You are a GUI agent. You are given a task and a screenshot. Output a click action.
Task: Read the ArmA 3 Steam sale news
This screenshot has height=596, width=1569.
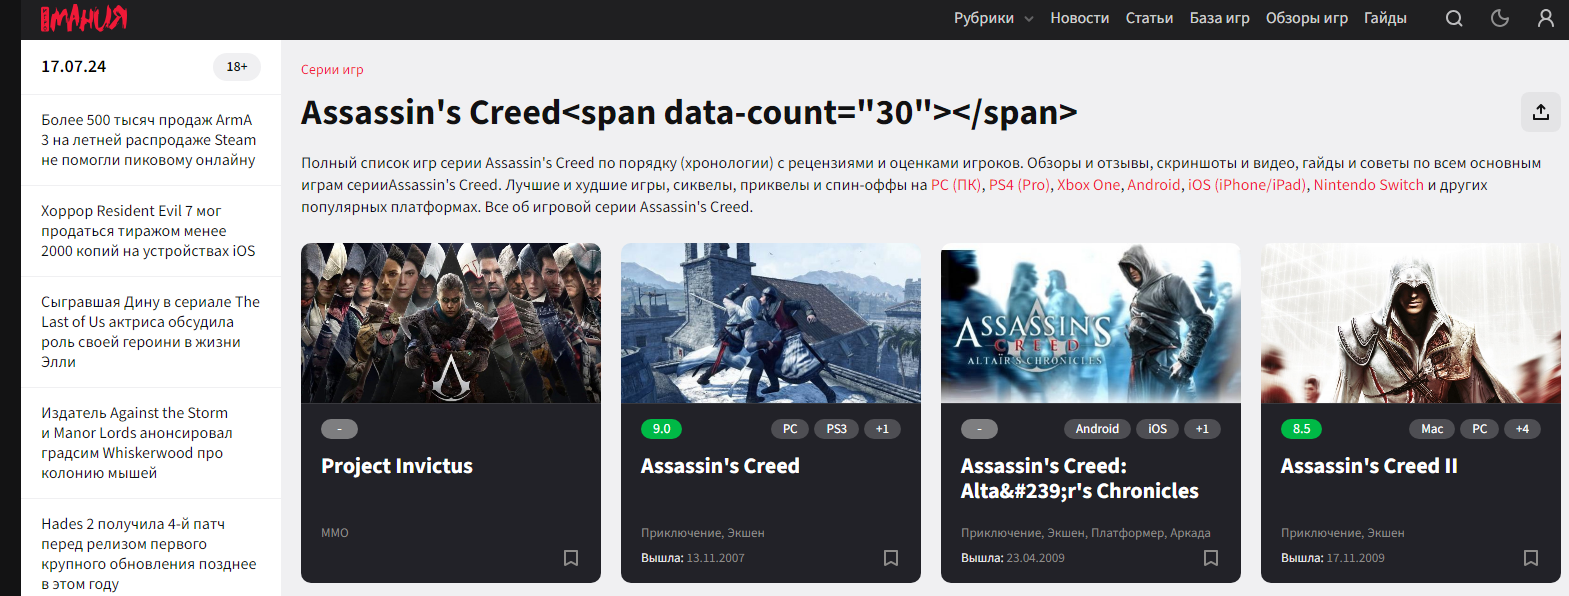click(x=149, y=140)
